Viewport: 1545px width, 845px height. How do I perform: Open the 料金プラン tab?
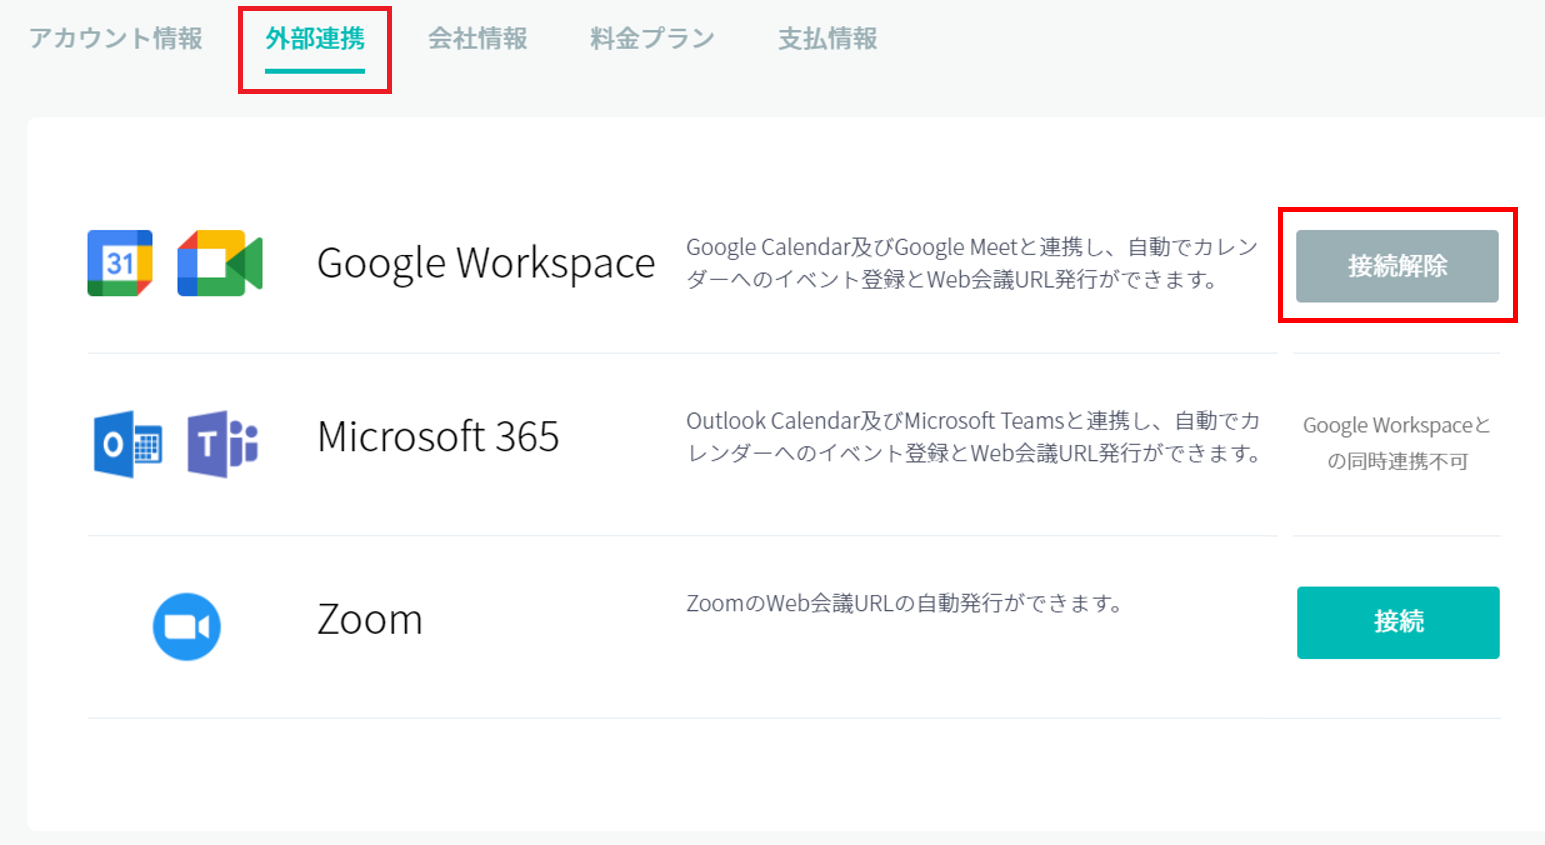click(652, 39)
